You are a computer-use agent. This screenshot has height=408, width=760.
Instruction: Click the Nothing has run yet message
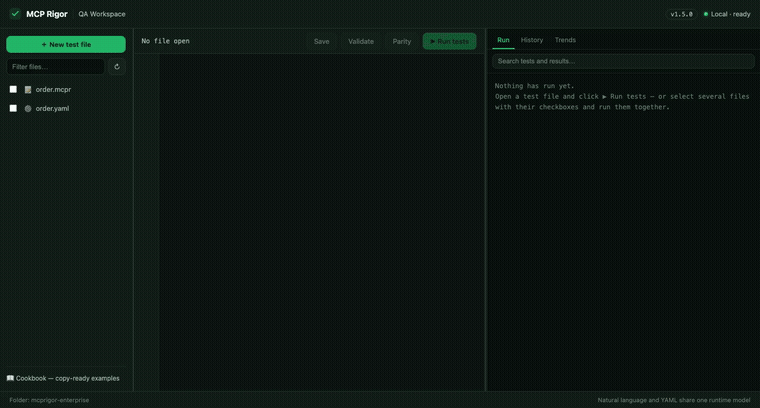pyautogui.click(x=534, y=86)
